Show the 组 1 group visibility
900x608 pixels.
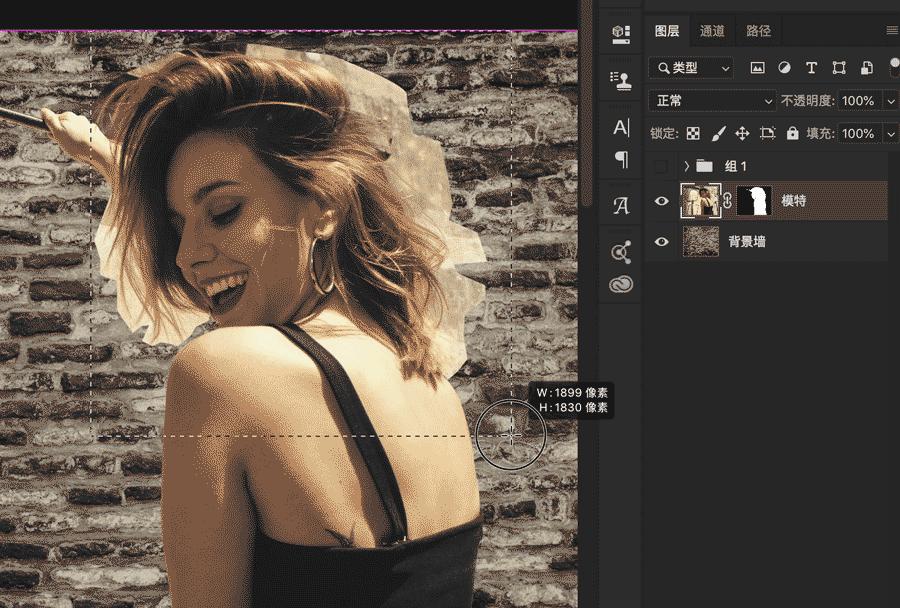click(x=661, y=166)
